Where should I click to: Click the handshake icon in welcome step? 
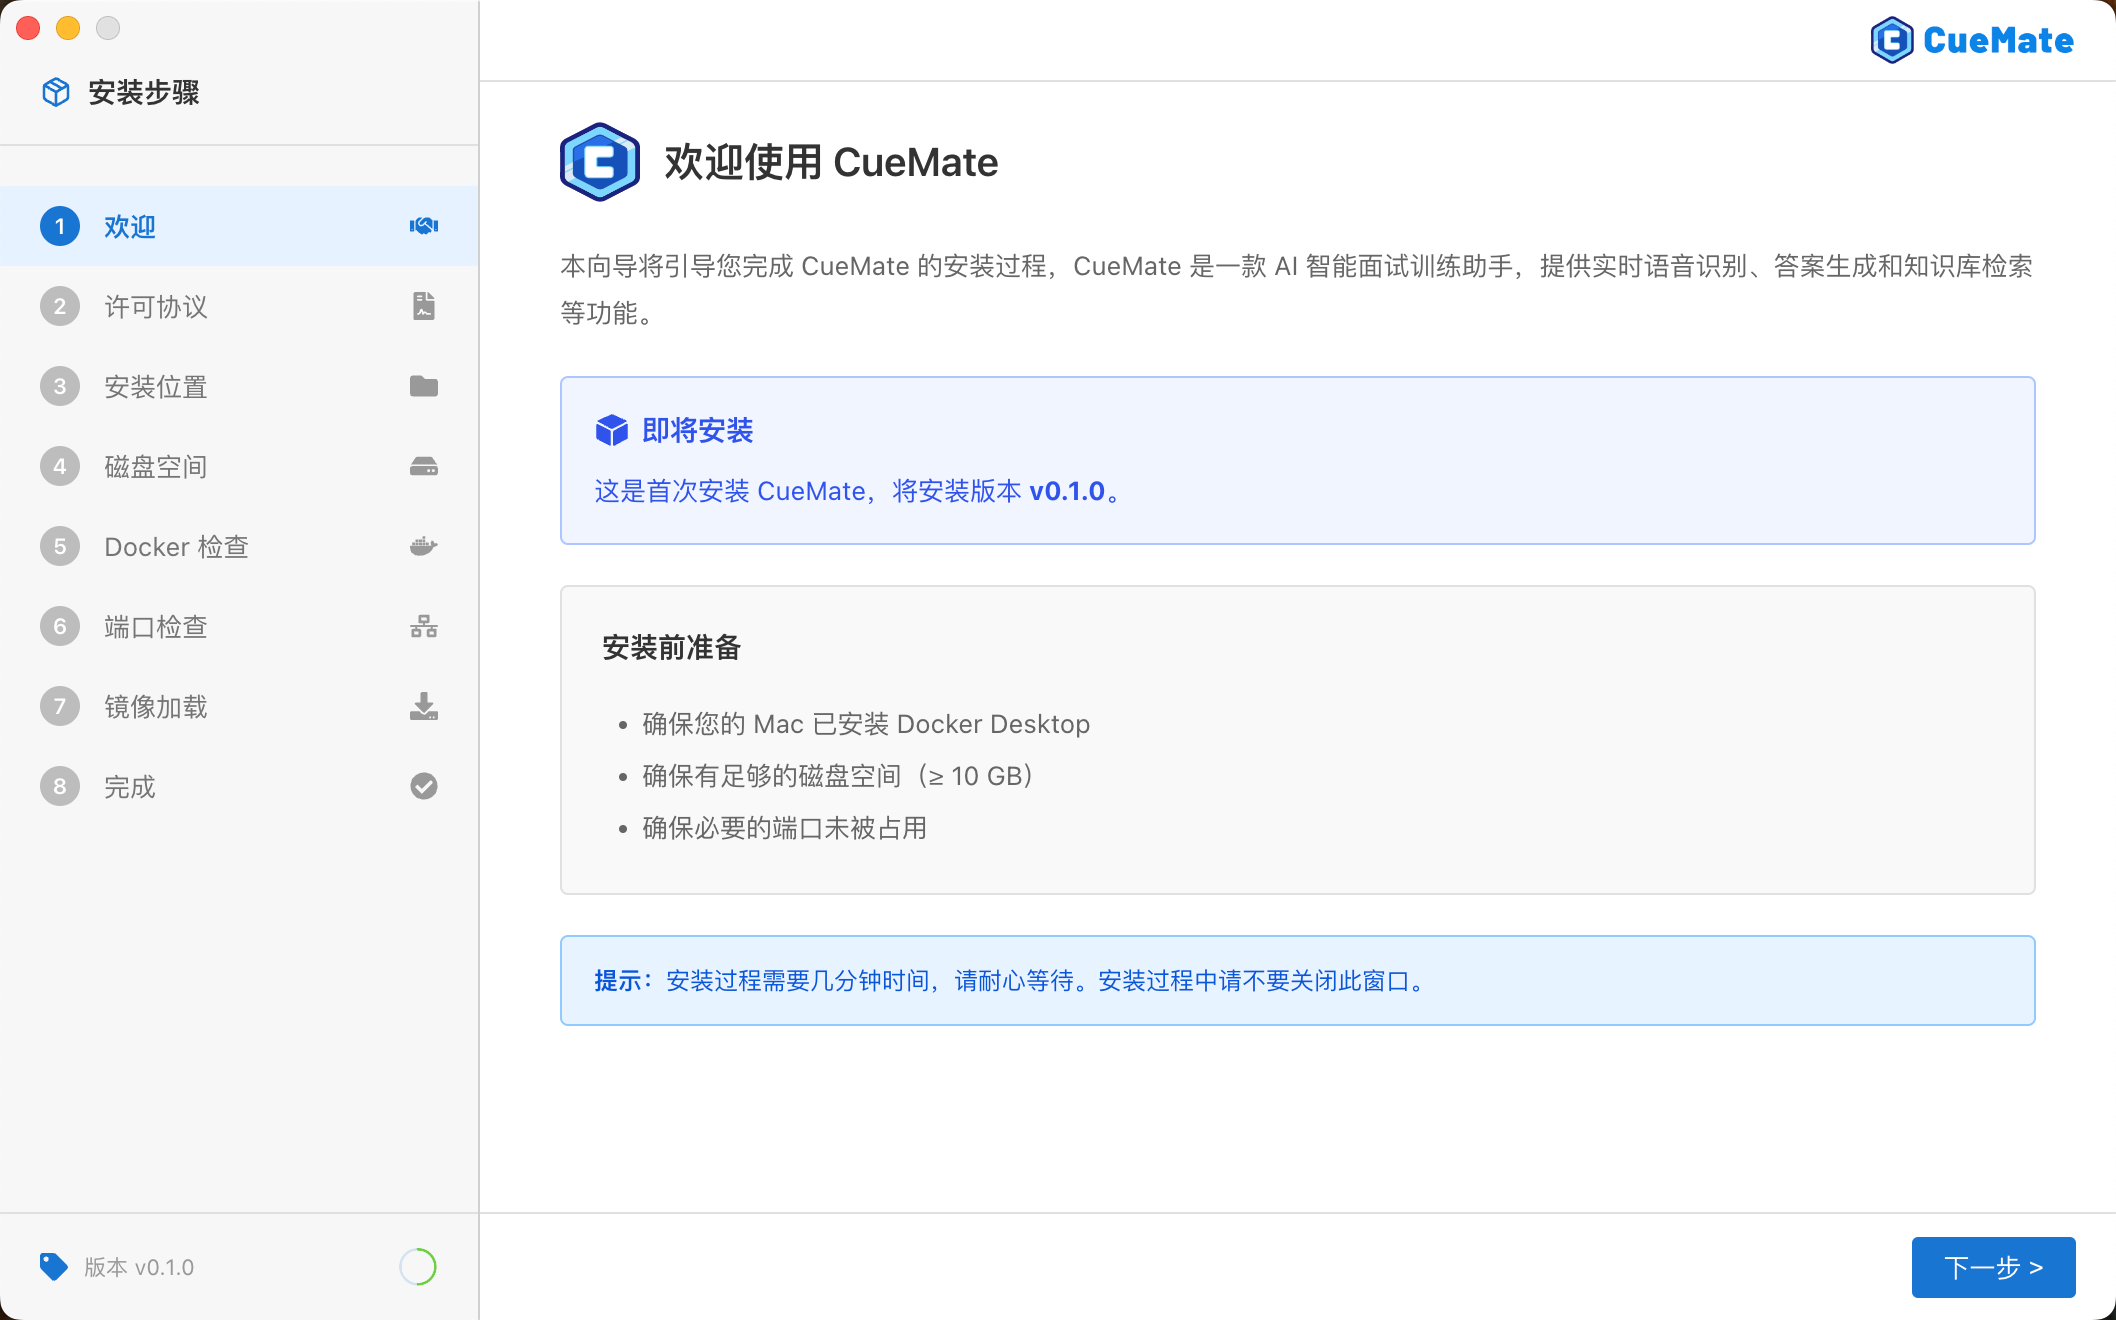pos(423,226)
